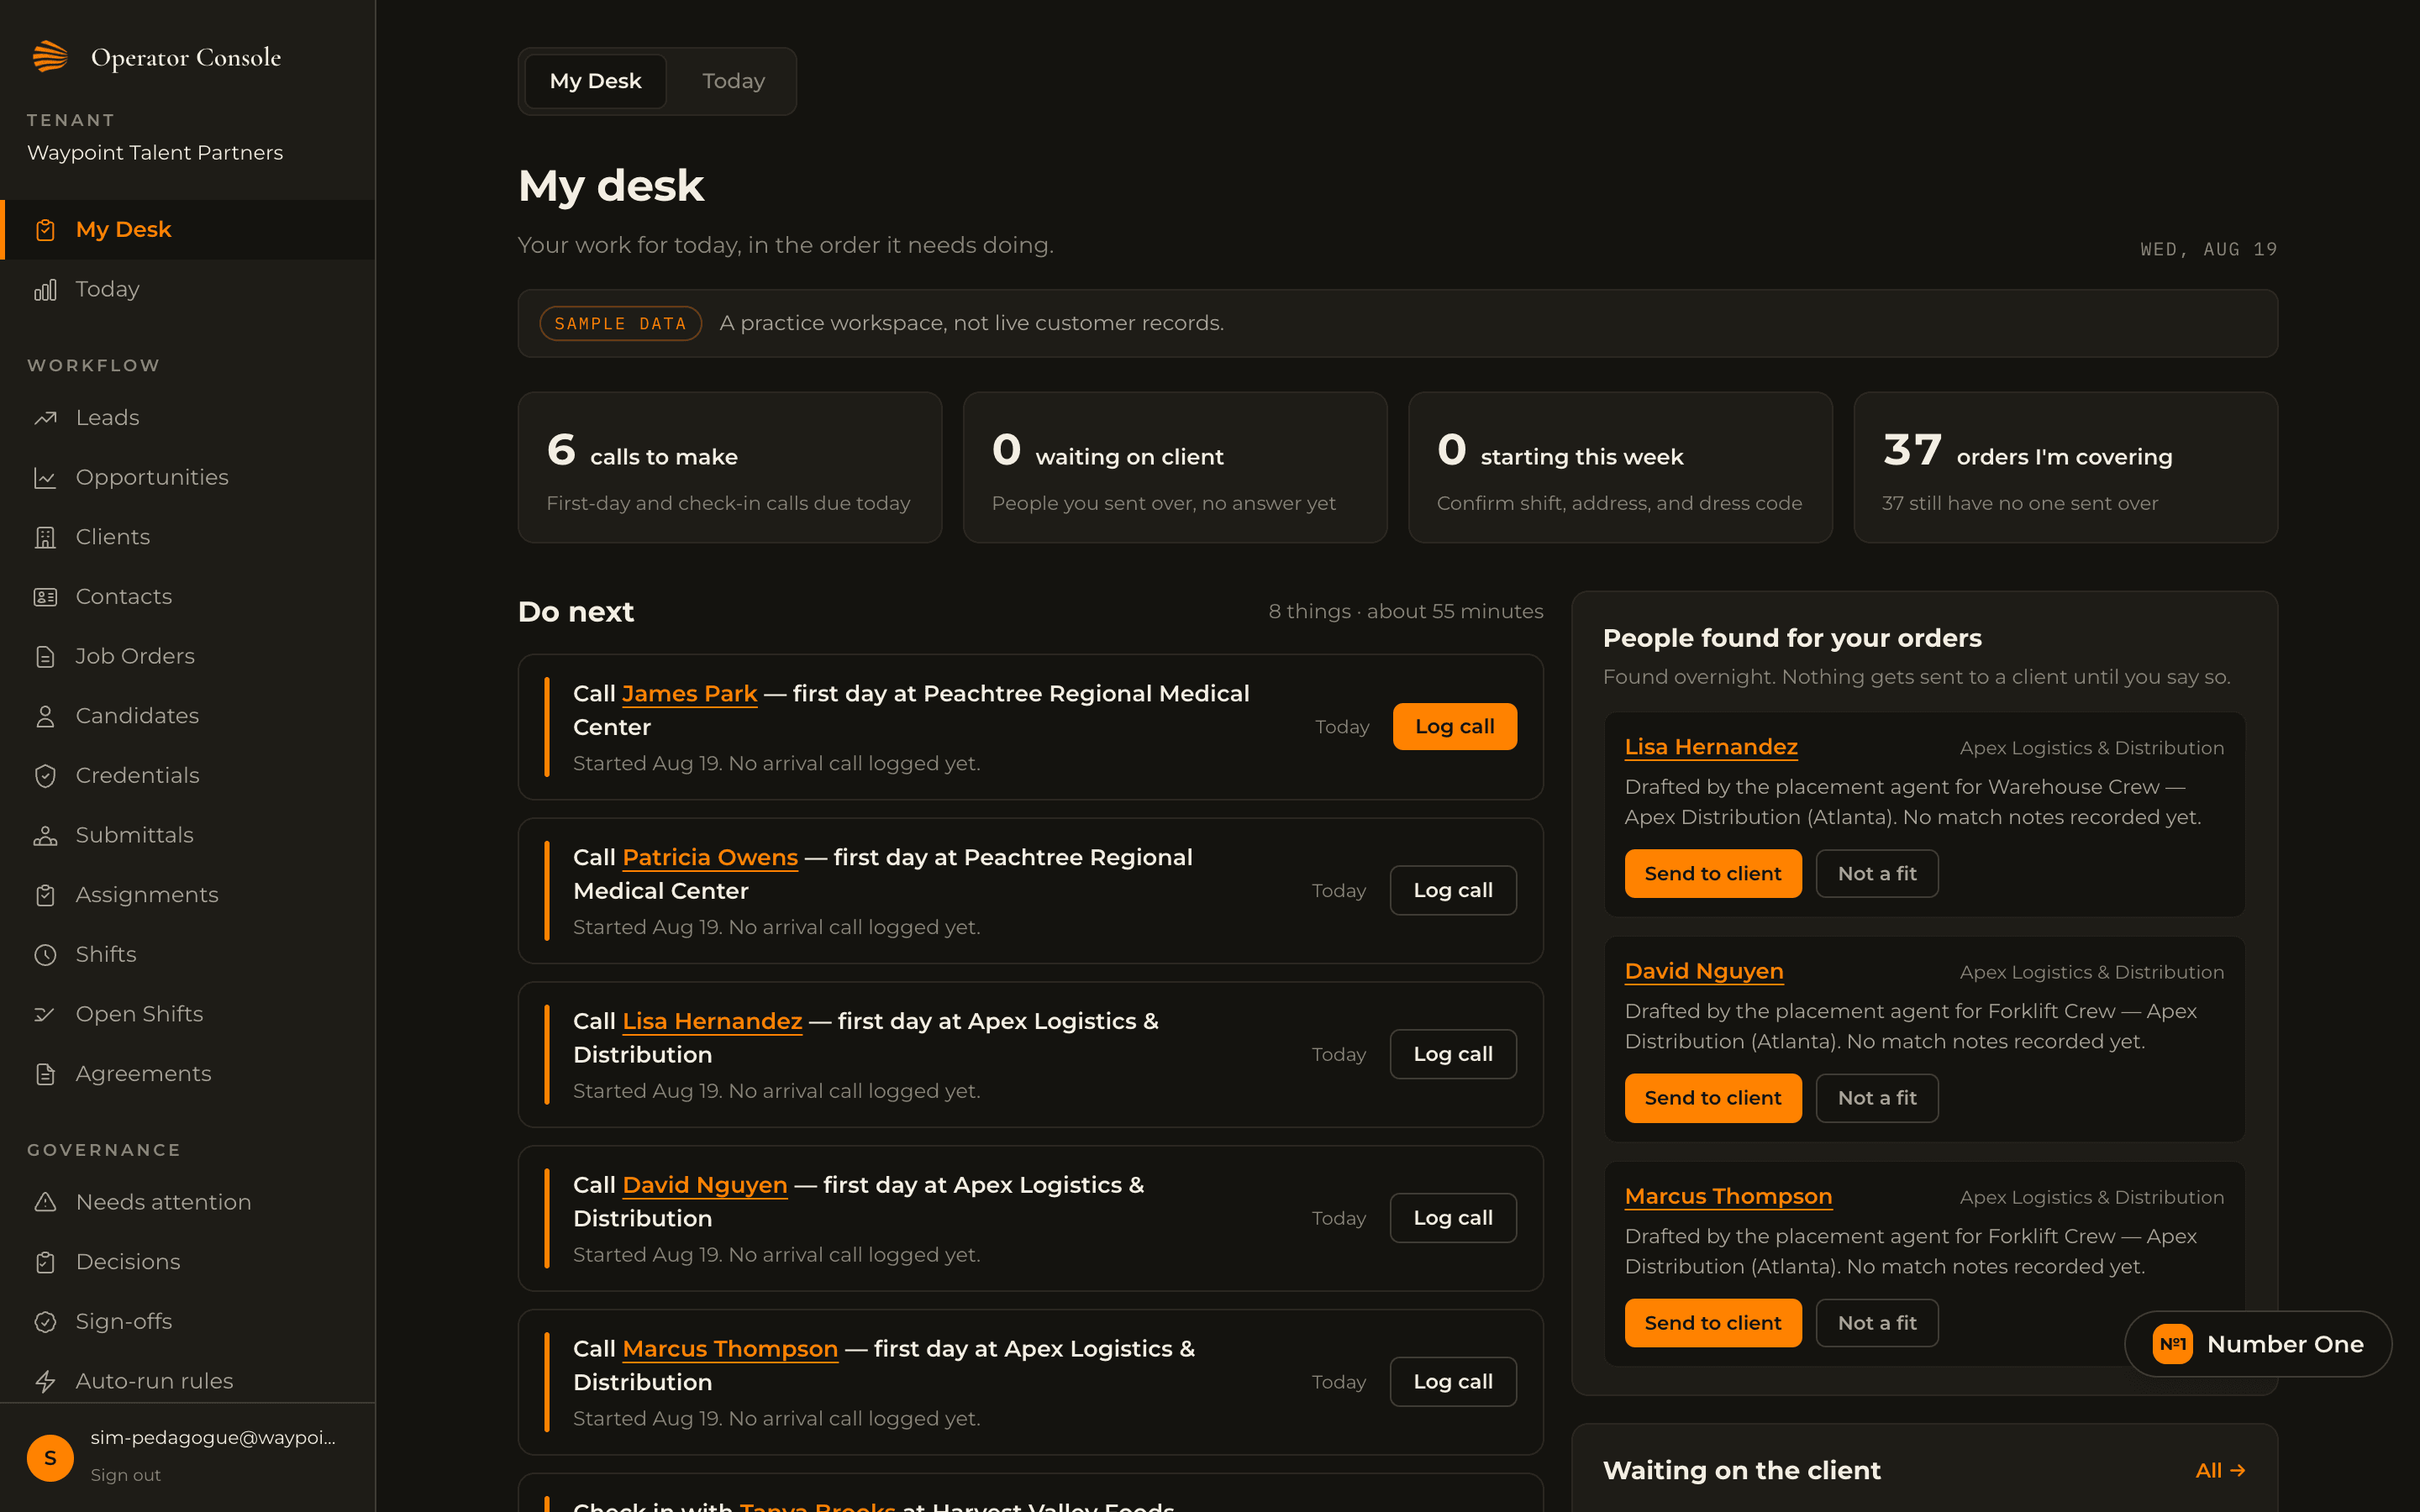Open Open Shifts in the sidebar
Image resolution: width=2420 pixels, height=1512 pixels.
pyautogui.click(x=188, y=1014)
